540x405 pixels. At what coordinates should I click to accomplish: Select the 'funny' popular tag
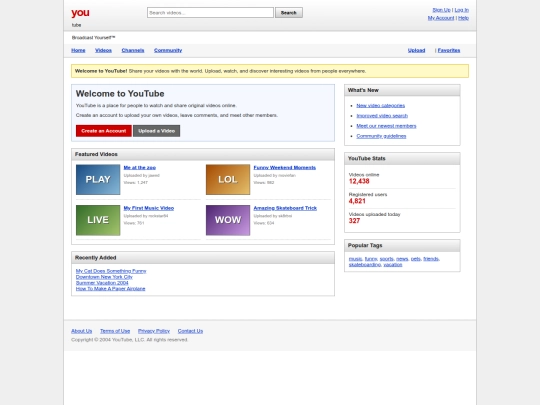coord(371,259)
